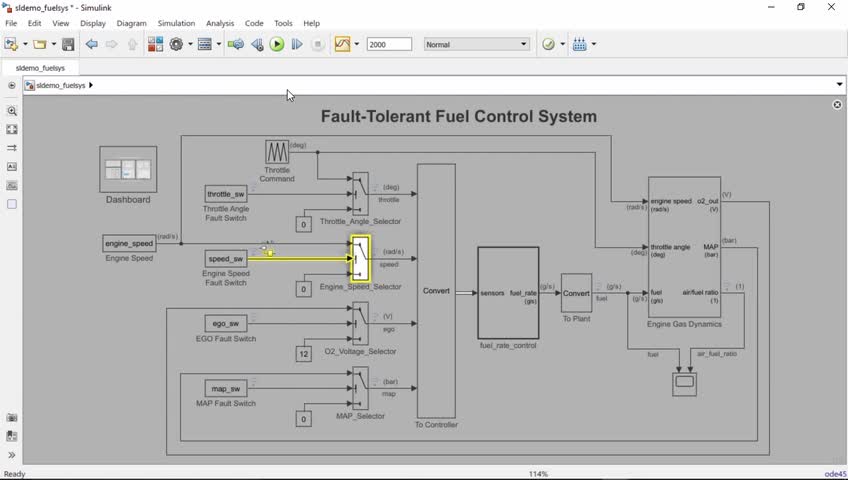Expand the Open folder dropdown arrow
The image size is (848, 480).
(54, 44)
